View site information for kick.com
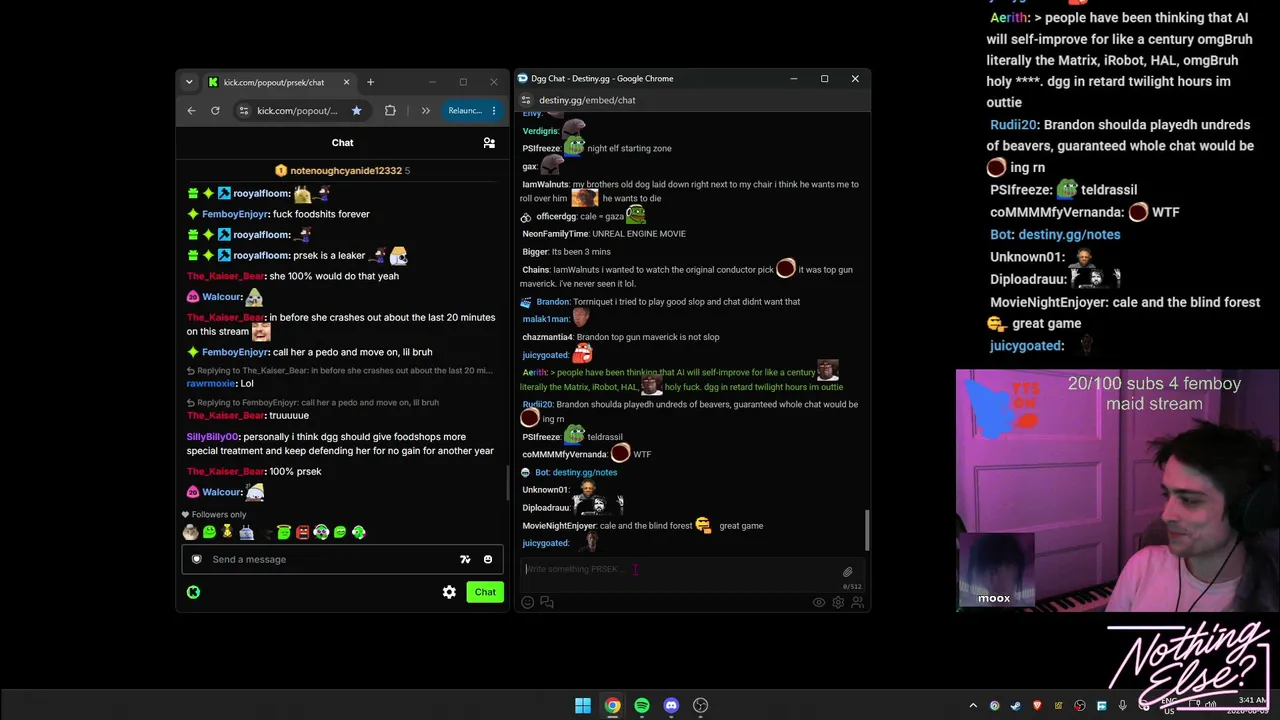 click(x=243, y=110)
